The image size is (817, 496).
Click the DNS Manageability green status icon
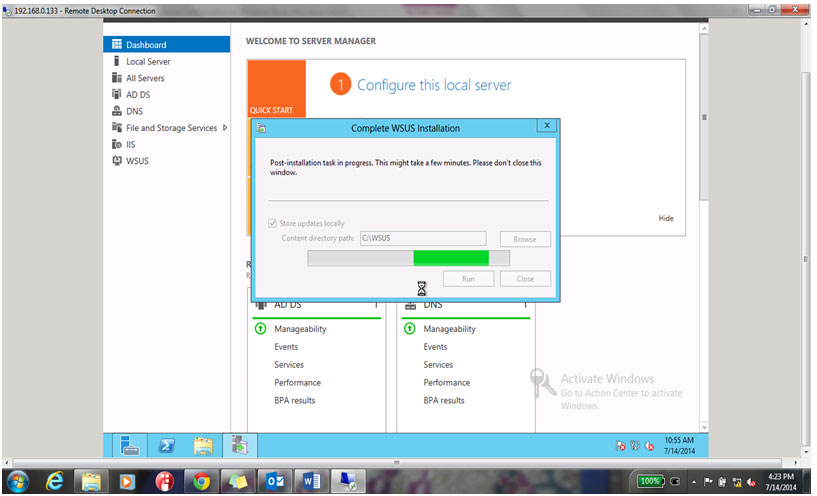click(x=410, y=329)
